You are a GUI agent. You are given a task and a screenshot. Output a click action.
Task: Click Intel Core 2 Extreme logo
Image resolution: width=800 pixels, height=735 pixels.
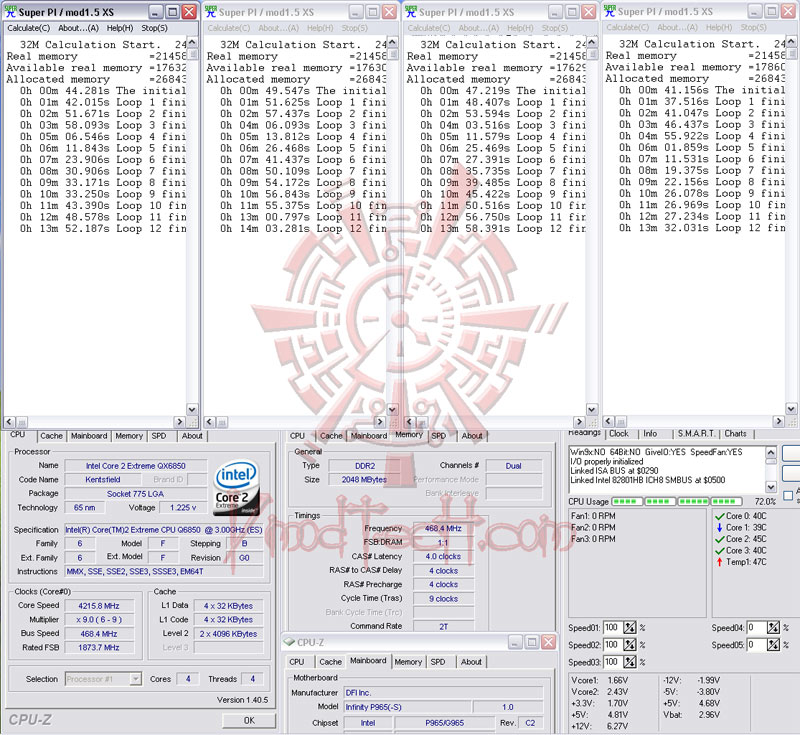(236, 488)
